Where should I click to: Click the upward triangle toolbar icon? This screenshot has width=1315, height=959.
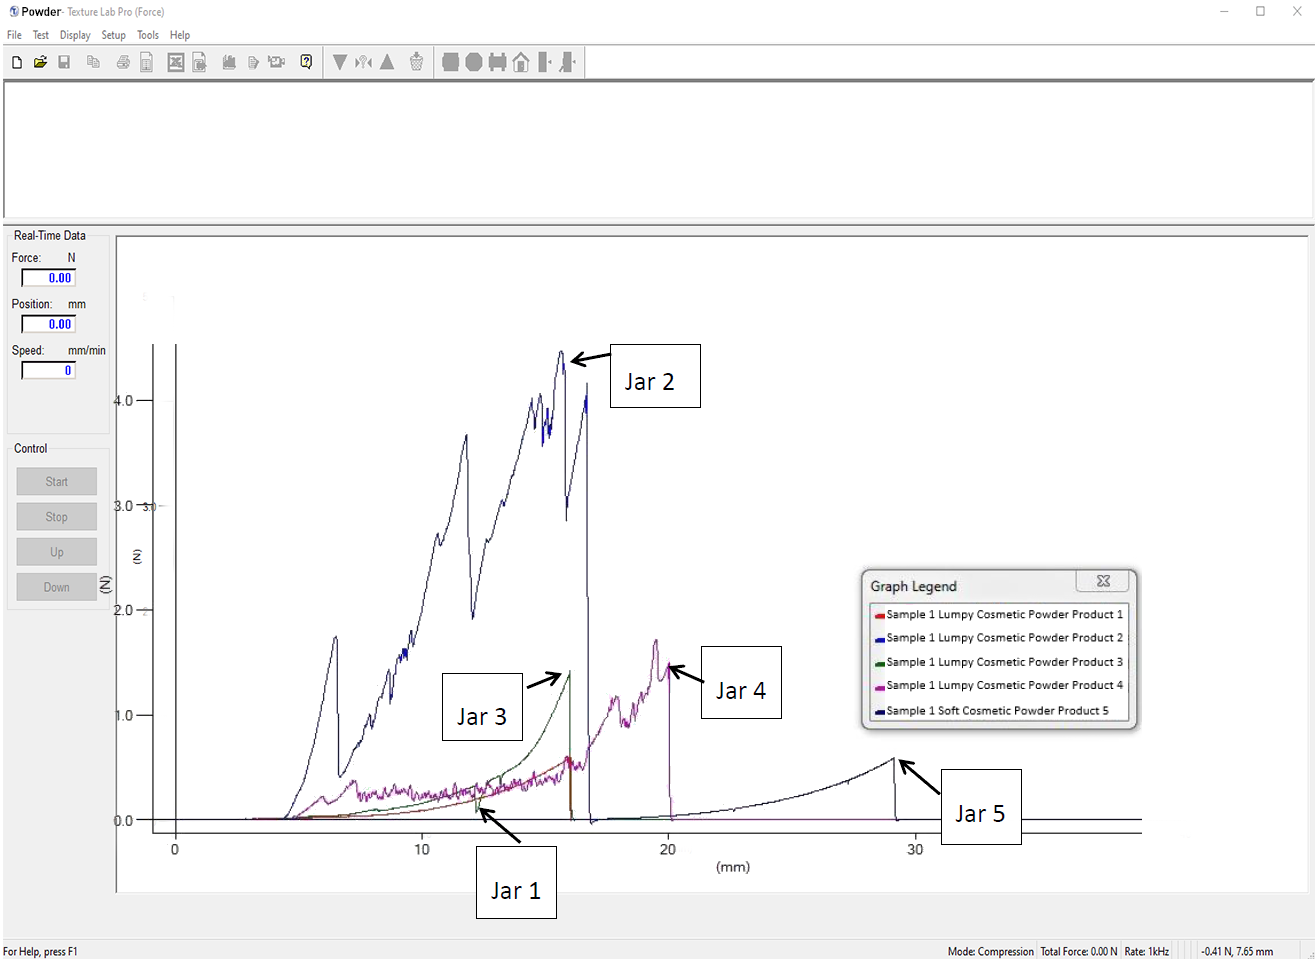click(x=387, y=62)
